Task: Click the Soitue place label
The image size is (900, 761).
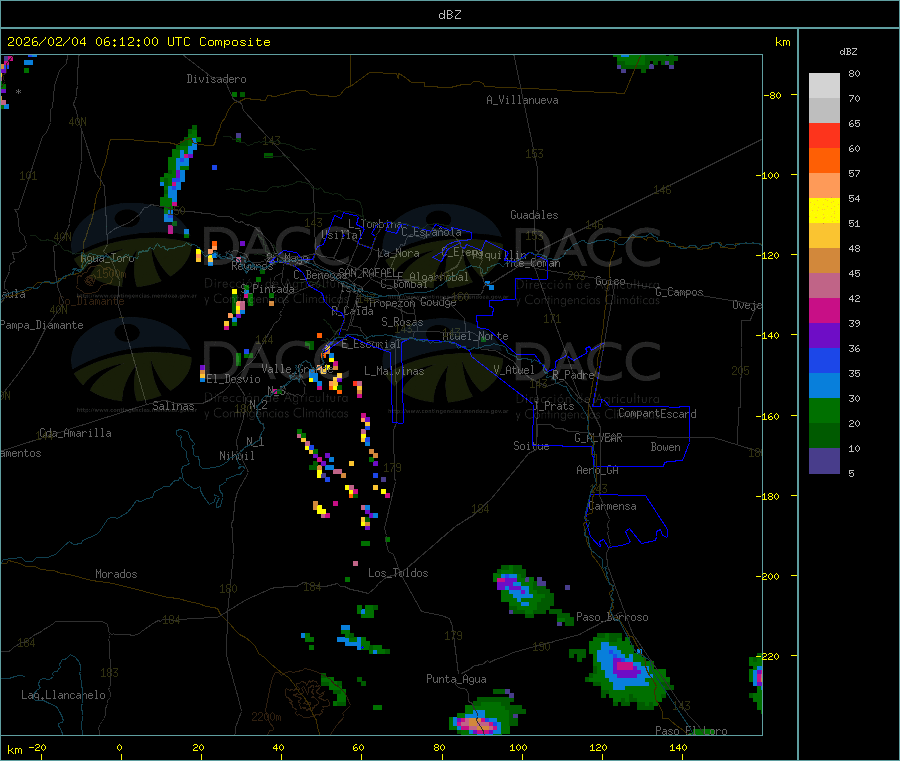Action: tap(531, 446)
